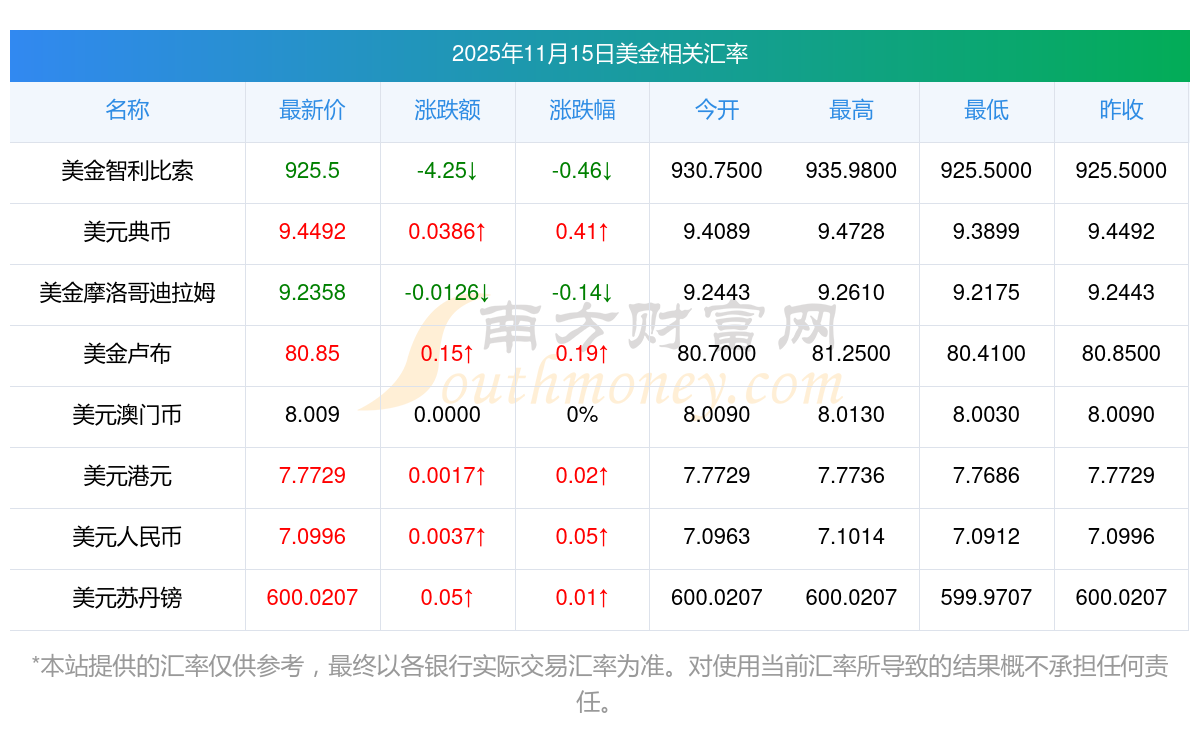Select the 名称 column header
The image size is (1200, 733).
[x=127, y=110]
